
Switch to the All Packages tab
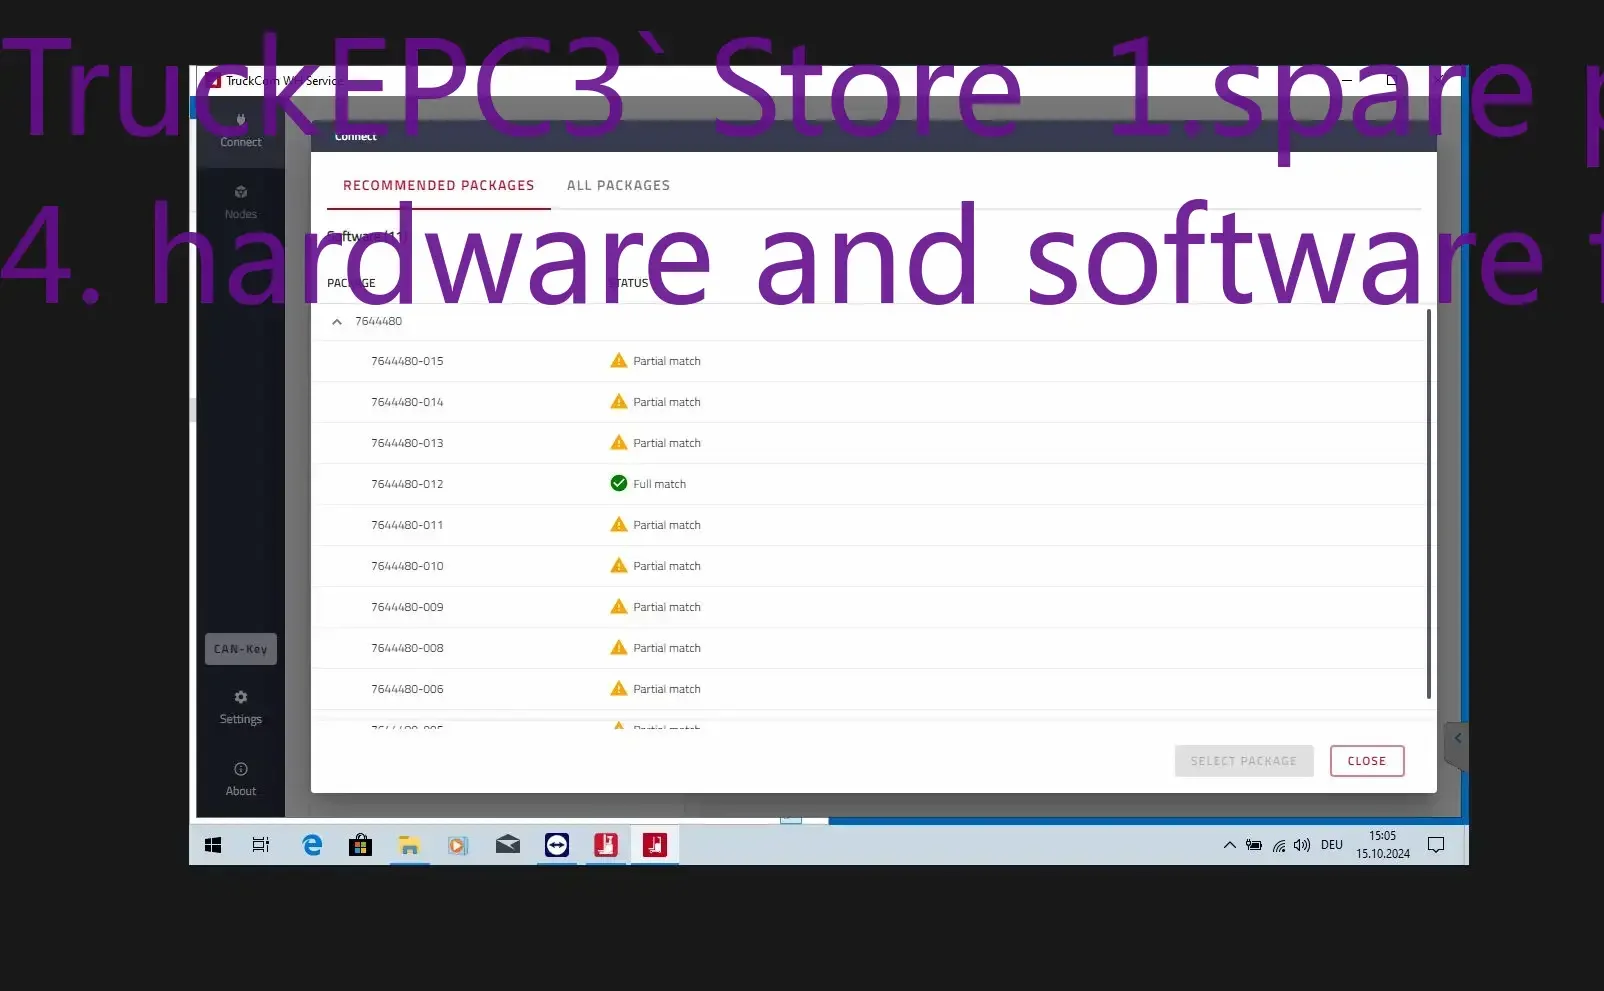click(x=618, y=186)
